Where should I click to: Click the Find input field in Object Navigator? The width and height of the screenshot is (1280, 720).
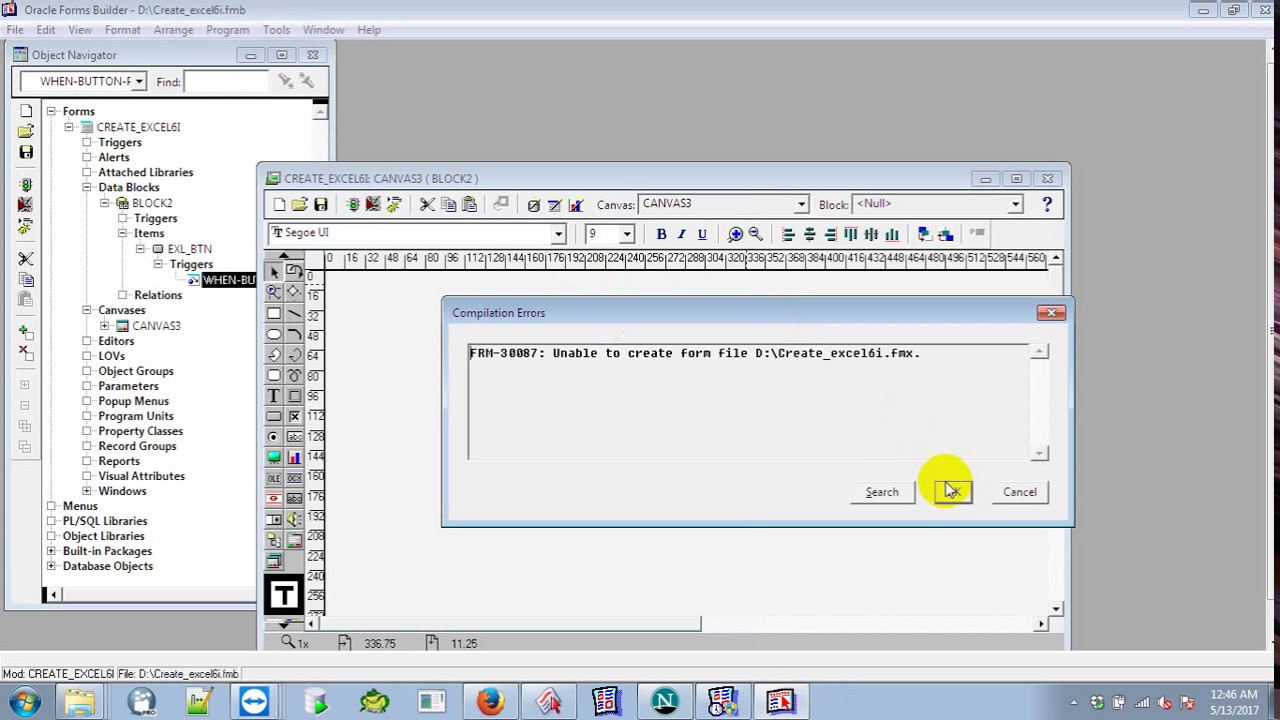tap(226, 82)
